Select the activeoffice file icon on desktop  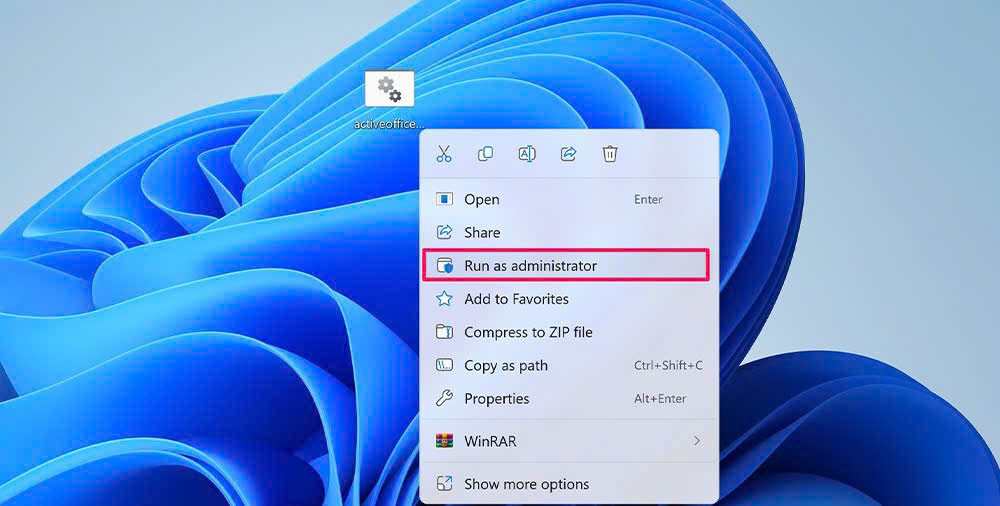pyautogui.click(x=389, y=90)
